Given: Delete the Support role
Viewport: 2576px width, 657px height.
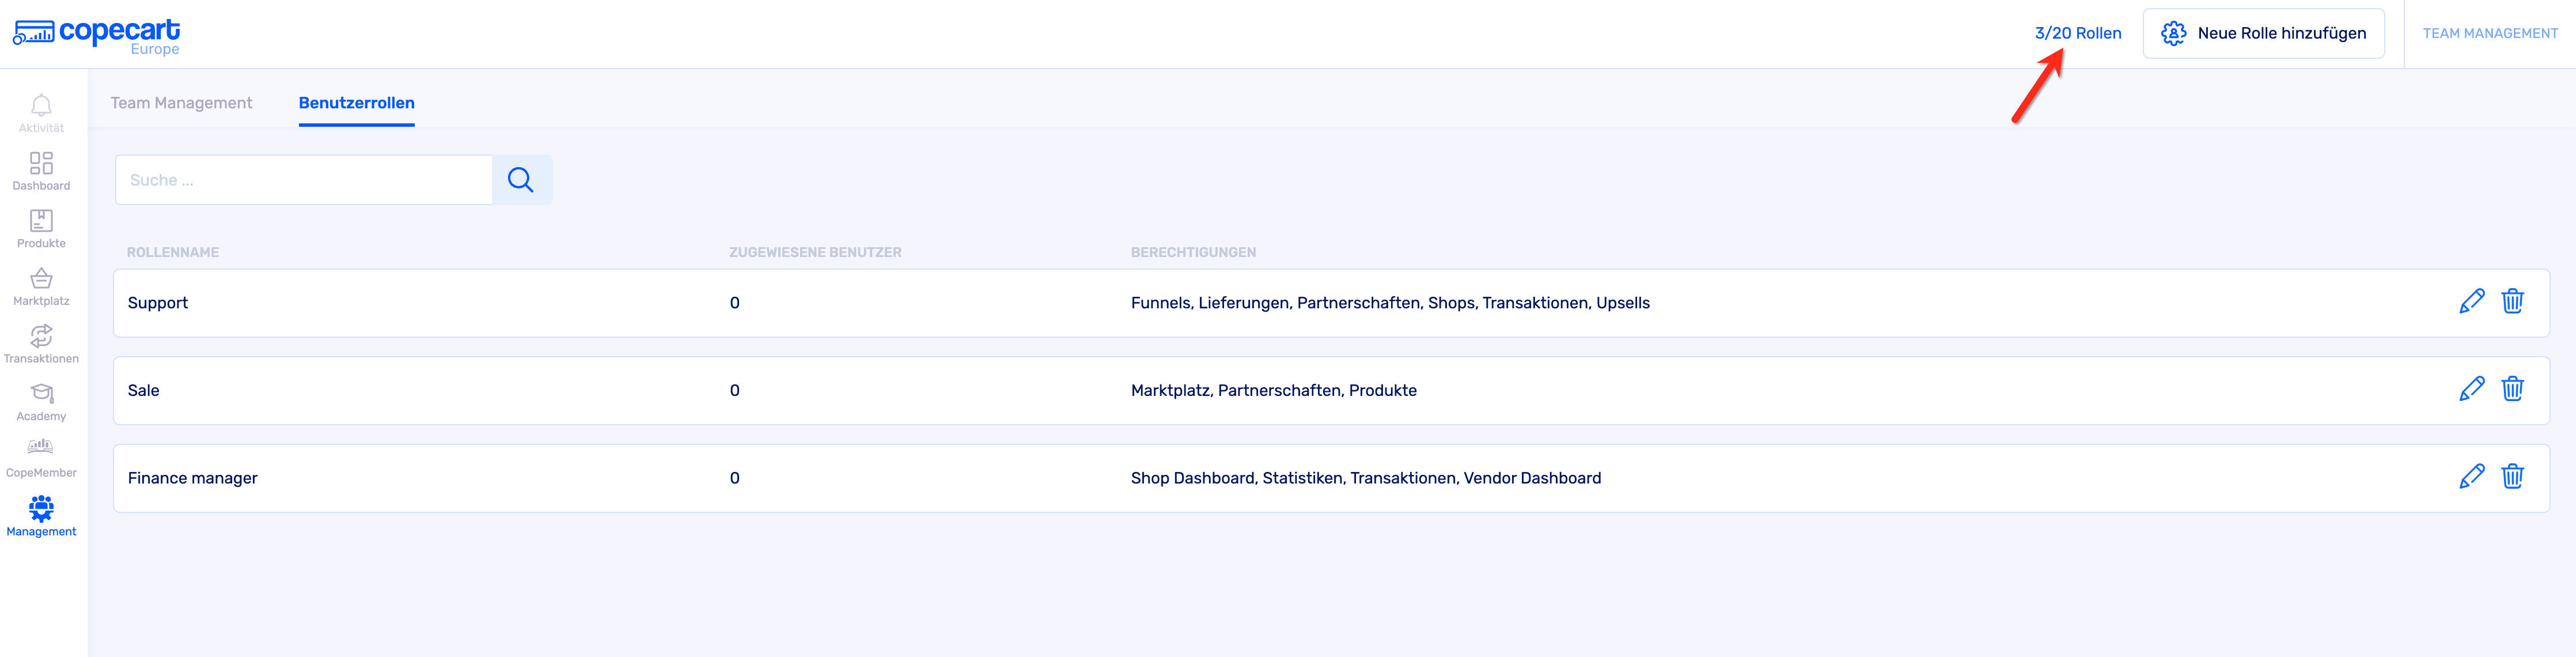Looking at the screenshot, I should click(x=2512, y=302).
